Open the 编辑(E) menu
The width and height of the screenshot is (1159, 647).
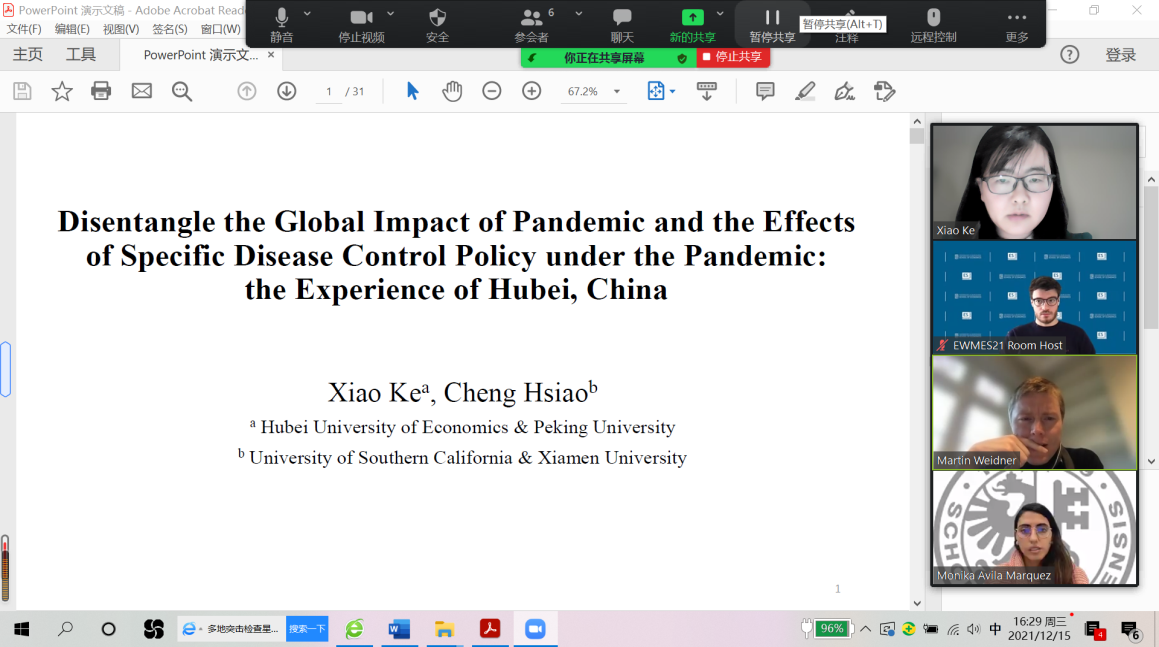click(72, 29)
